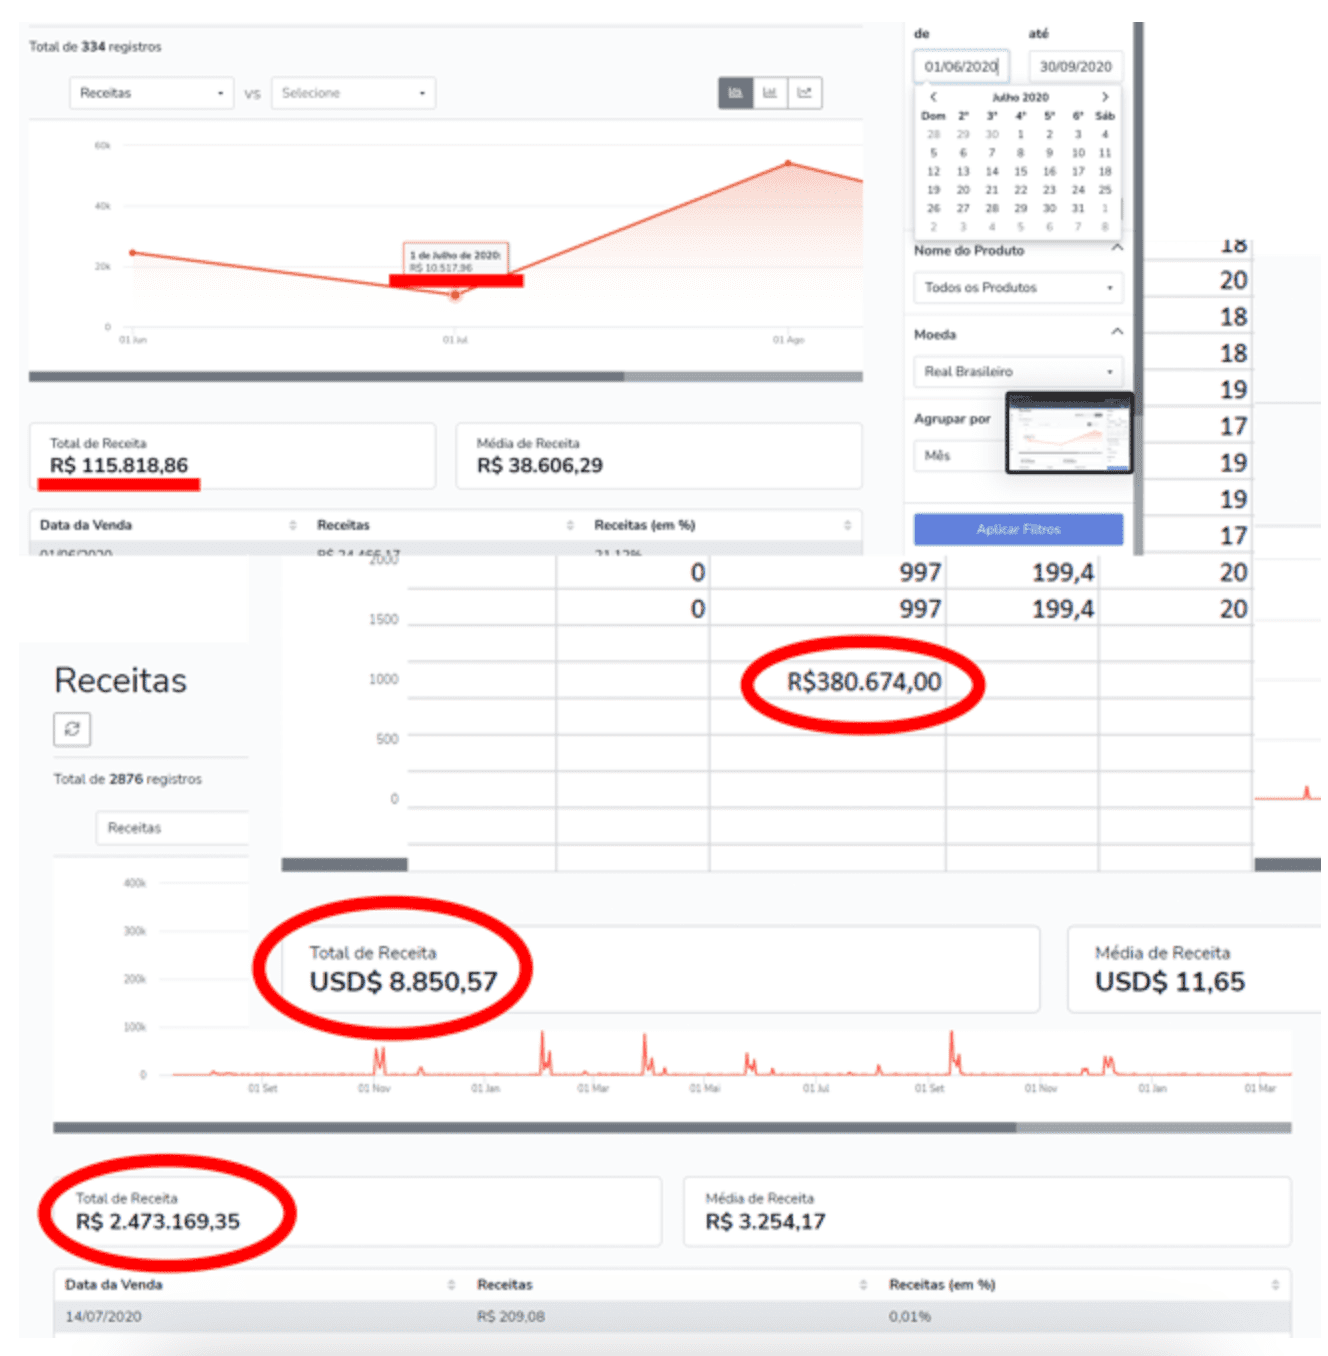Collapse the Nome do Produto filter section
Screen dimensions: 1328x1356
pos(1117,248)
